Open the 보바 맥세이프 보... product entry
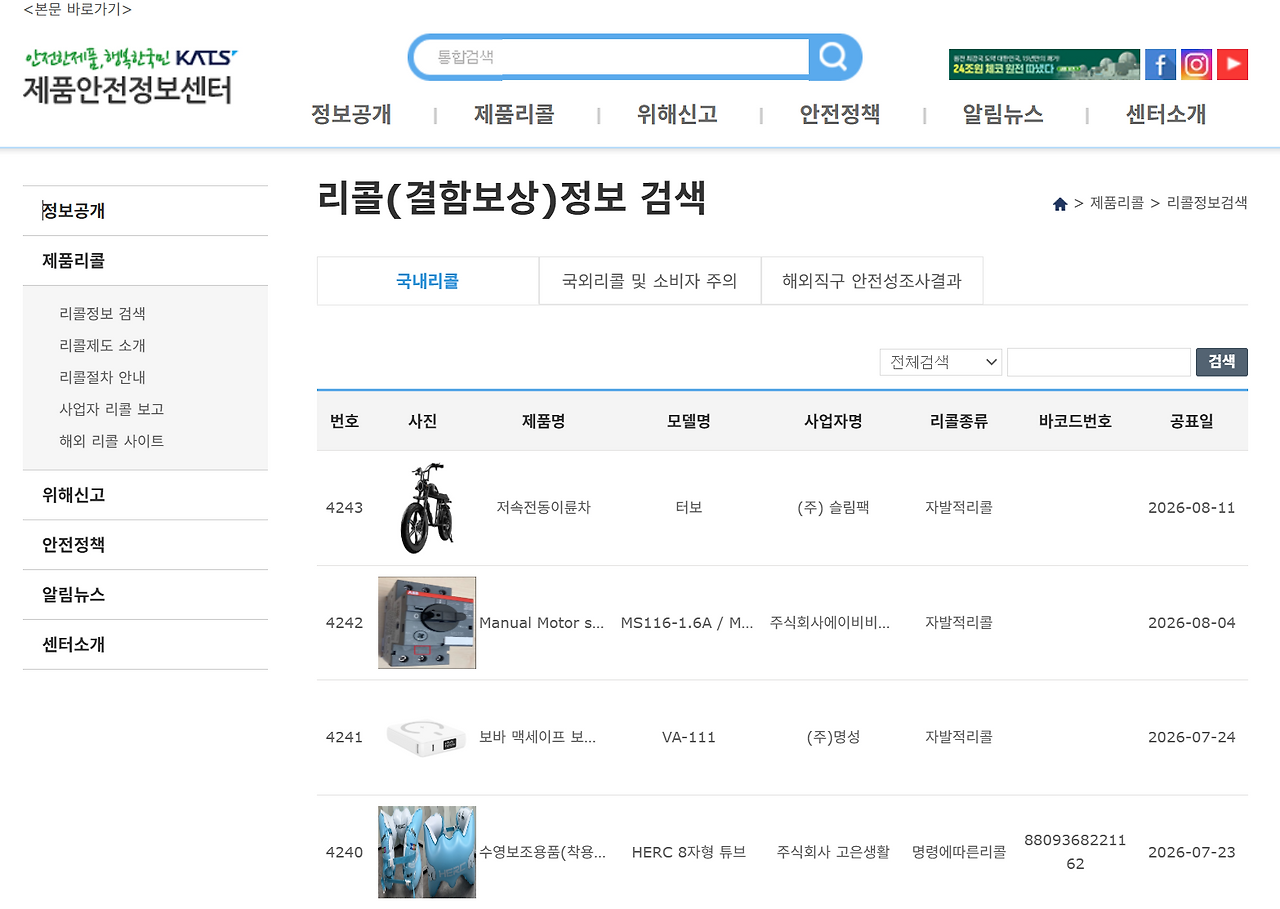Screen dimensions: 1280x909 point(538,738)
